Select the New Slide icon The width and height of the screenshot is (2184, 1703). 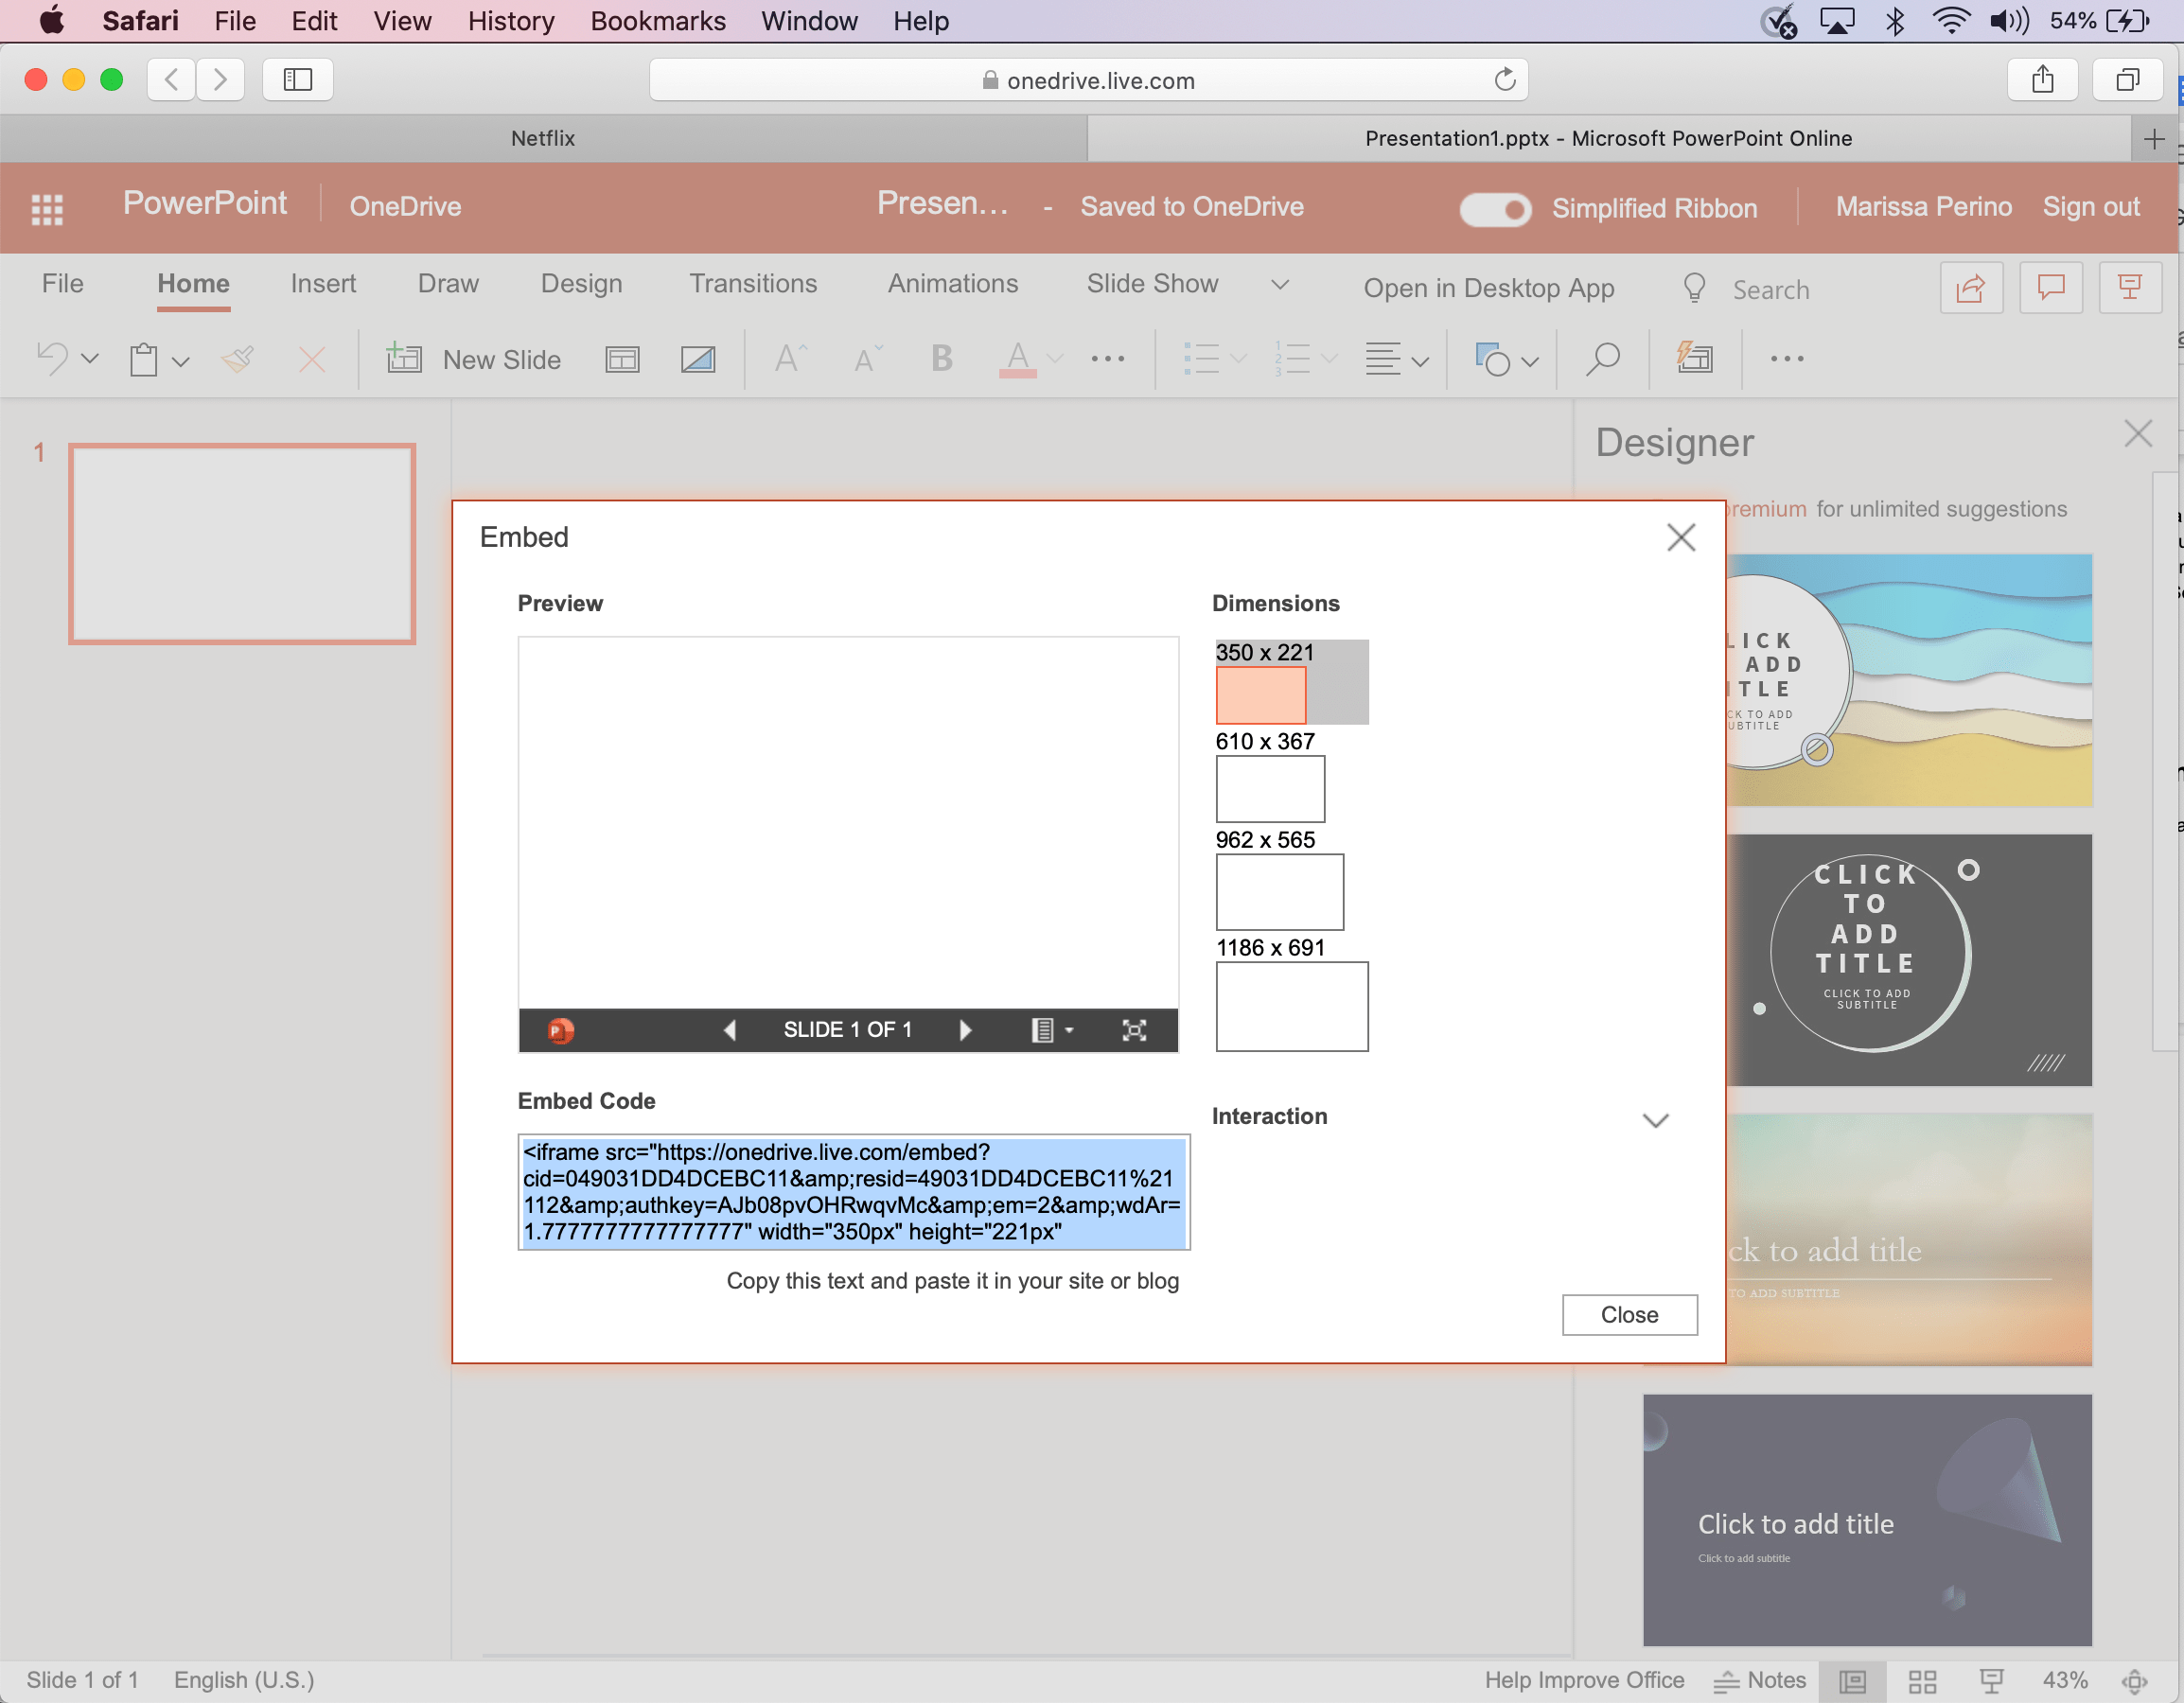coord(404,358)
